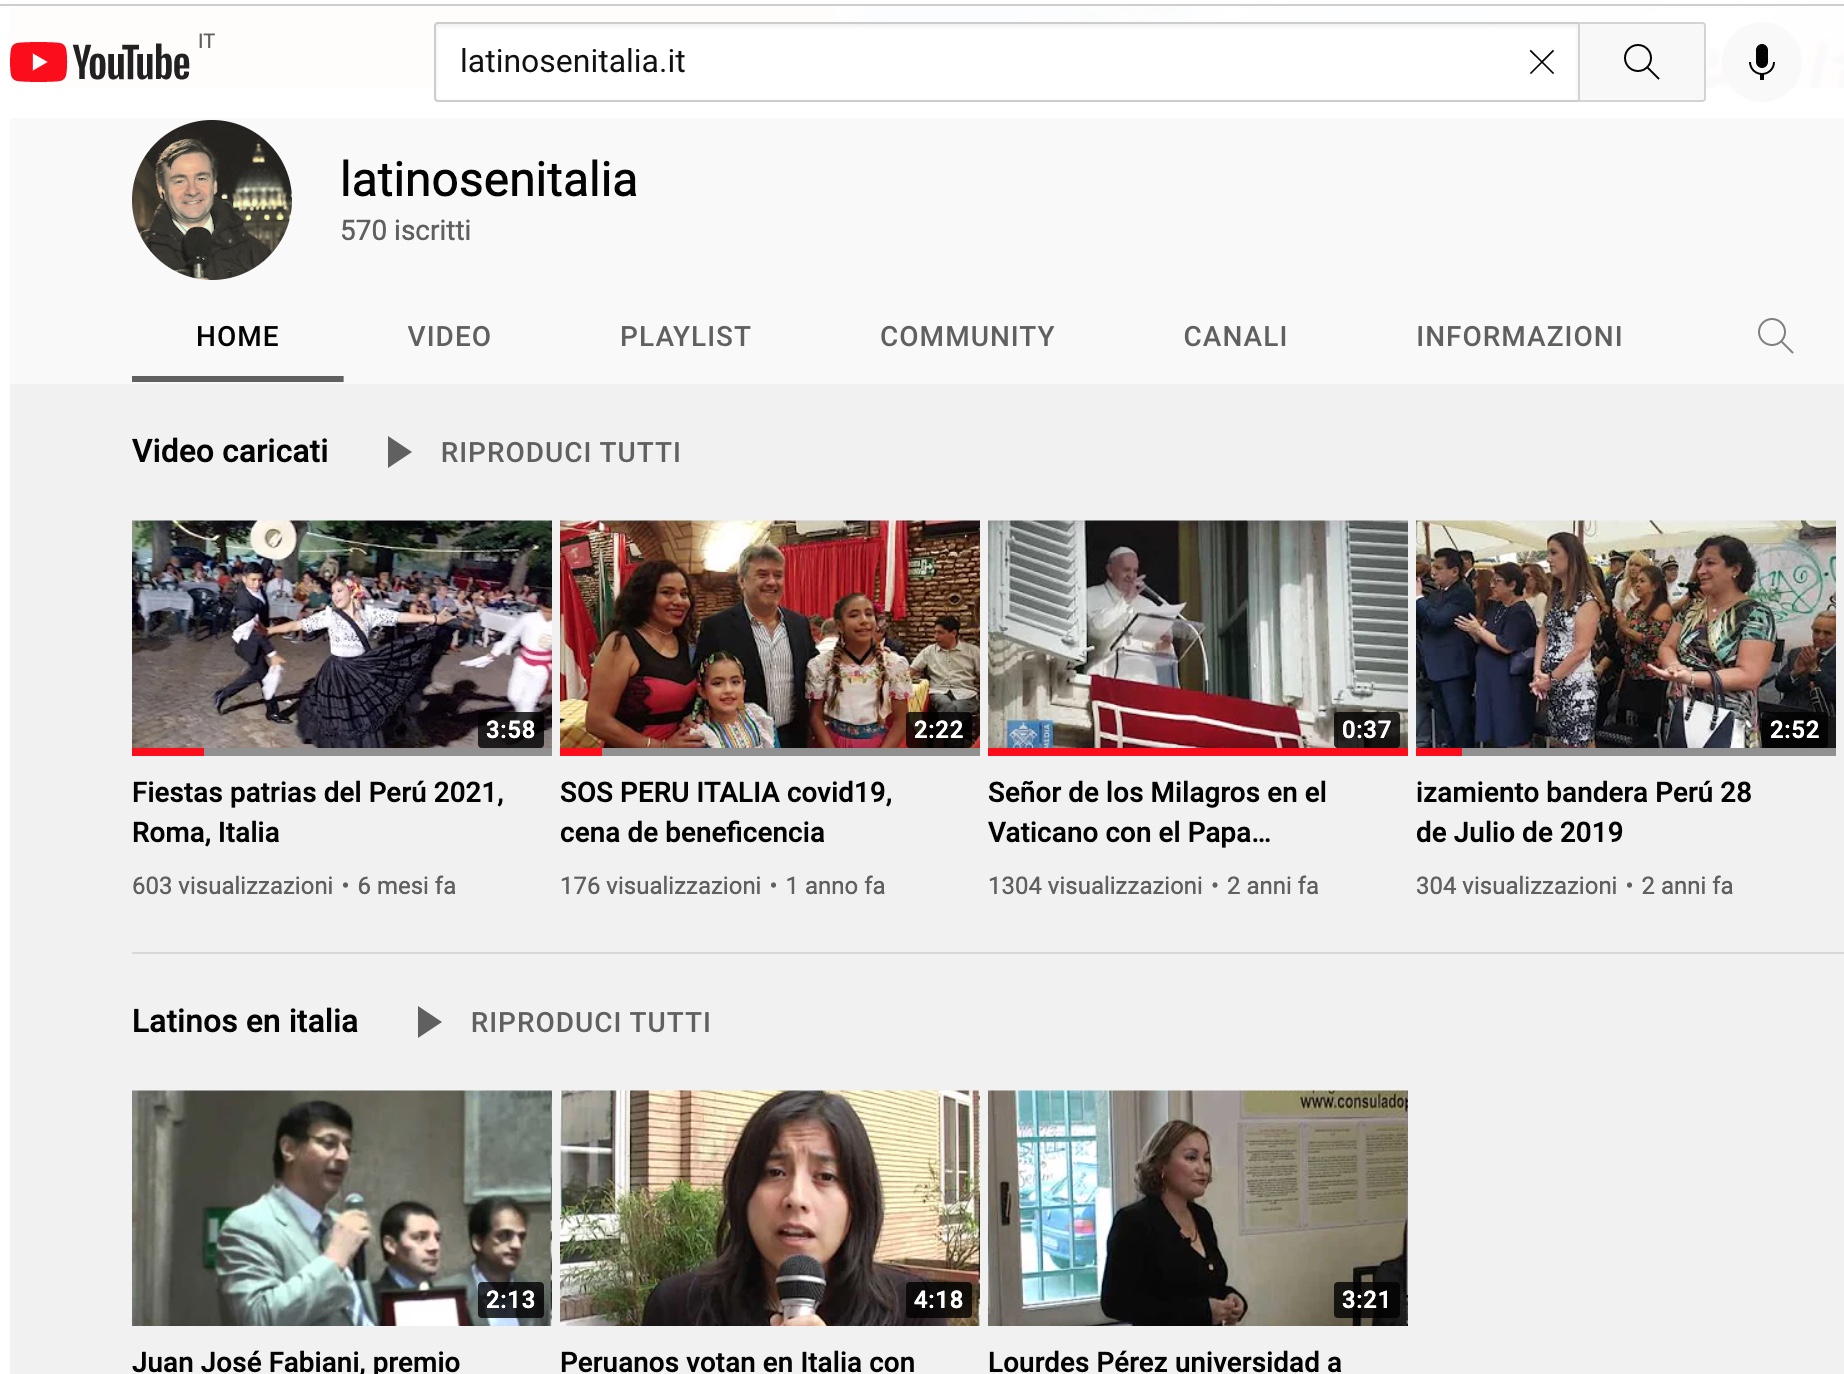This screenshot has width=1844, height=1374.
Task: Click title SOS PERU ITALIA covid19
Action: (x=726, y=812)
